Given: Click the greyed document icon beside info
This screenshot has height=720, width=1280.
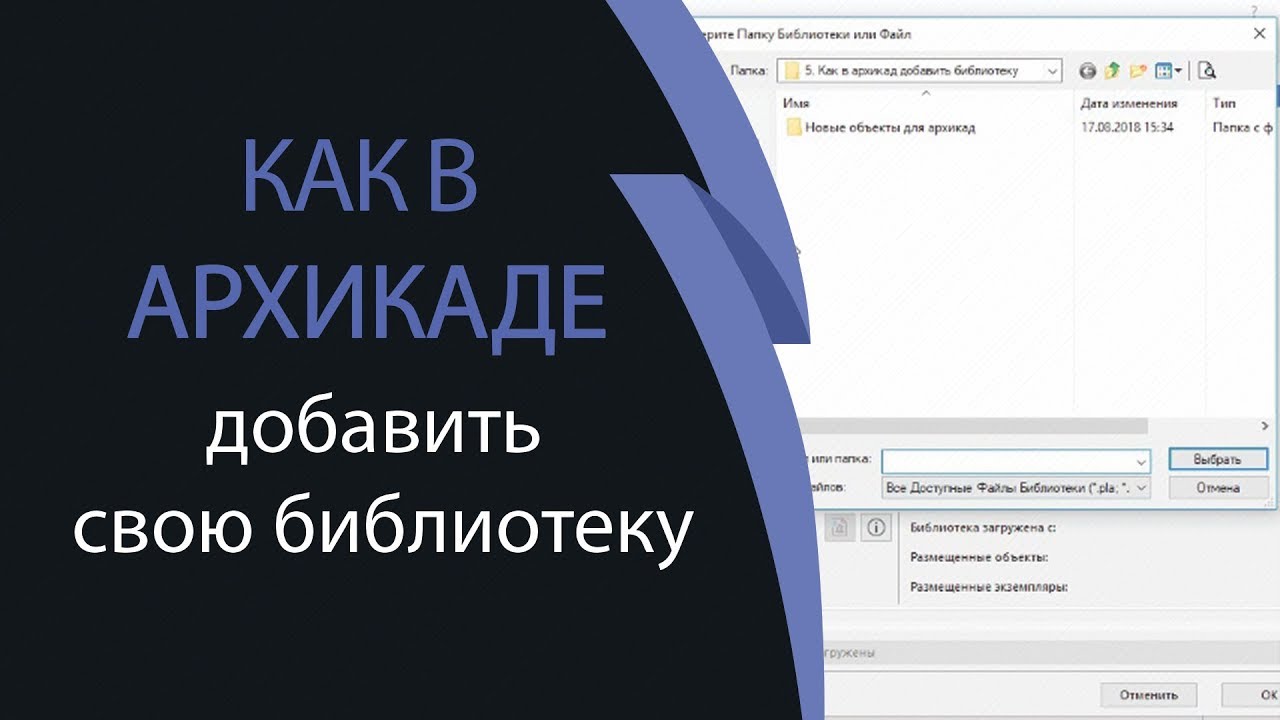Looking at the screenshot, I should click(x=840, y=528).
